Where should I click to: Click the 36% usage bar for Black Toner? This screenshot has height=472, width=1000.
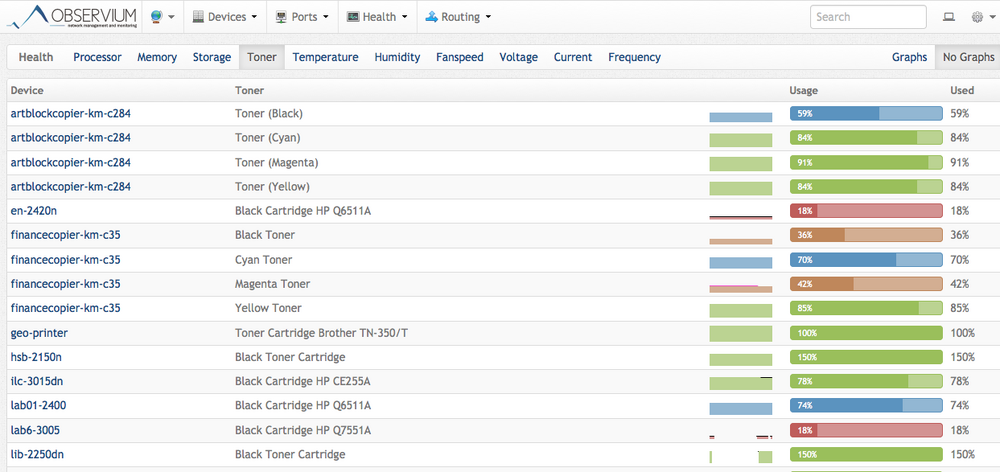[866, 235]
